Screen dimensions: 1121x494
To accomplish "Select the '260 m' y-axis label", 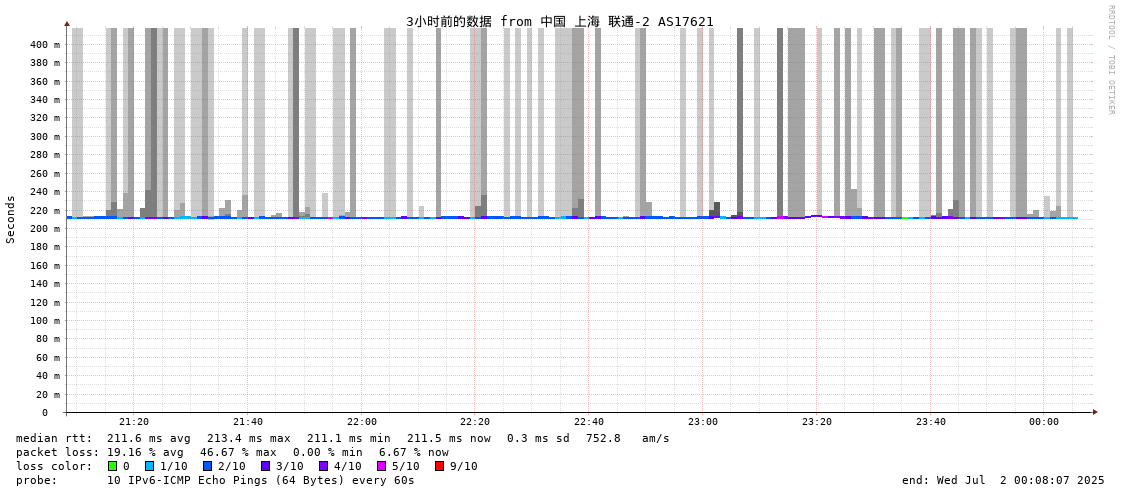I will pos(44,174).
